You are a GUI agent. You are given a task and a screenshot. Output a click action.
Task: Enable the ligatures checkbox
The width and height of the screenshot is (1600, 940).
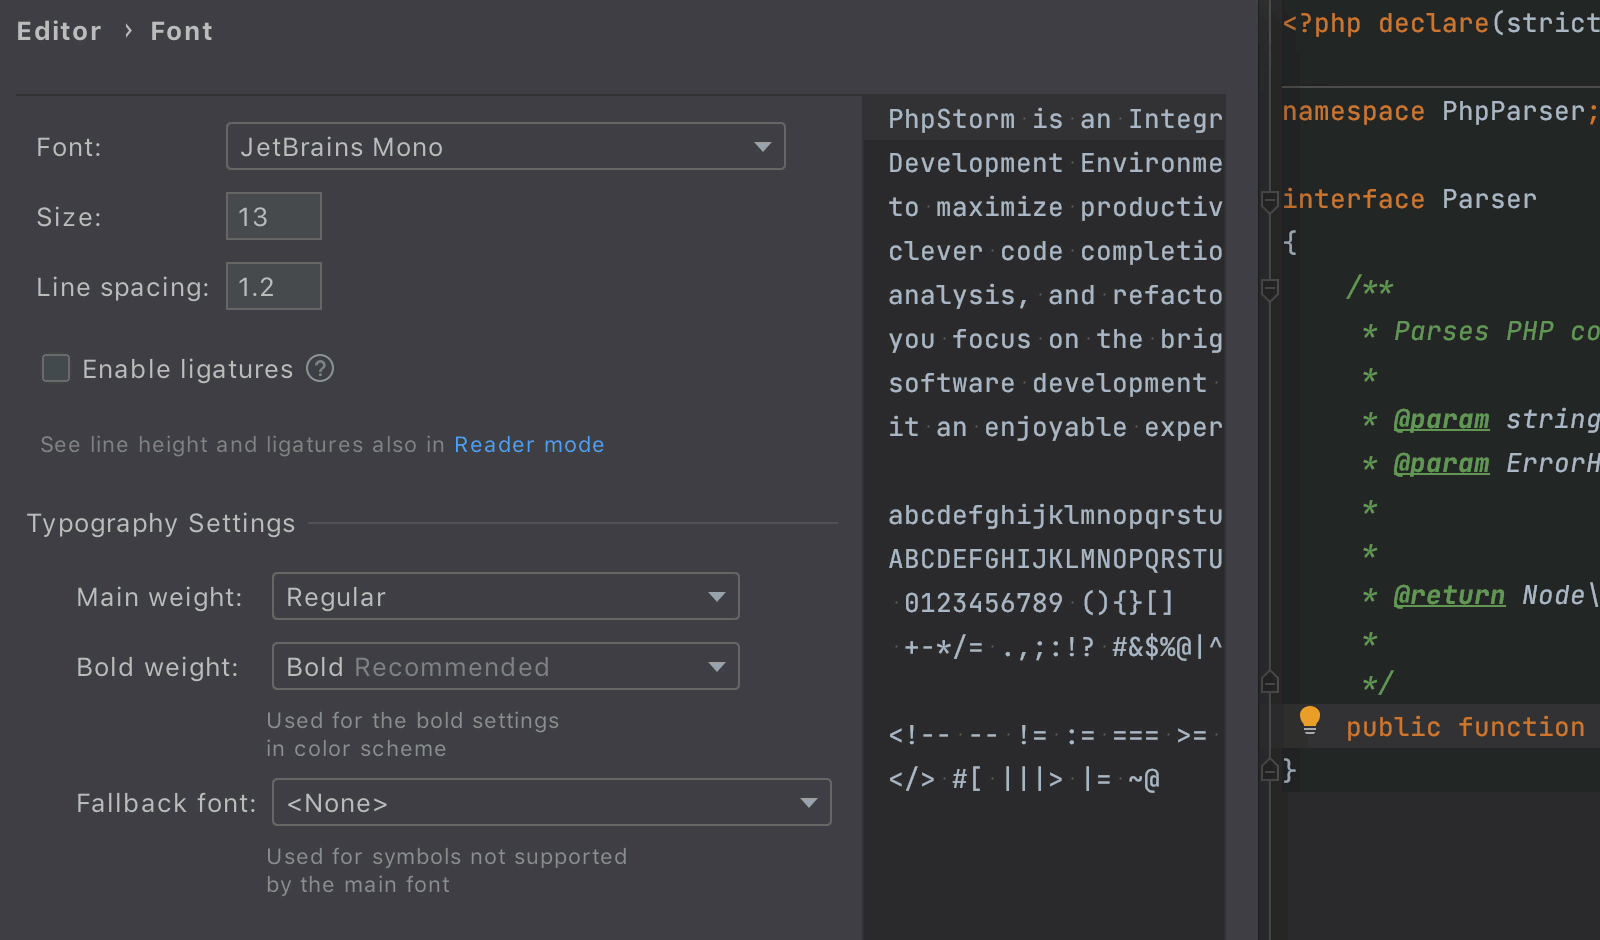[x=56, y=369]
